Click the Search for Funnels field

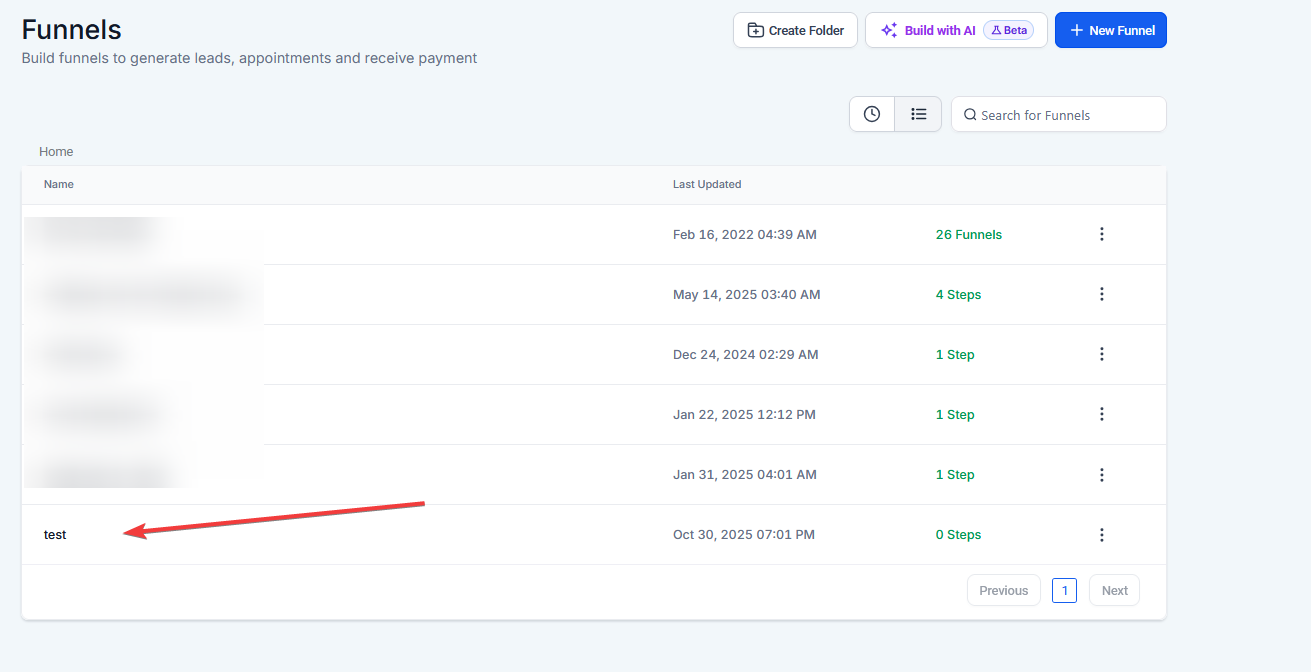click(1066, 115)
